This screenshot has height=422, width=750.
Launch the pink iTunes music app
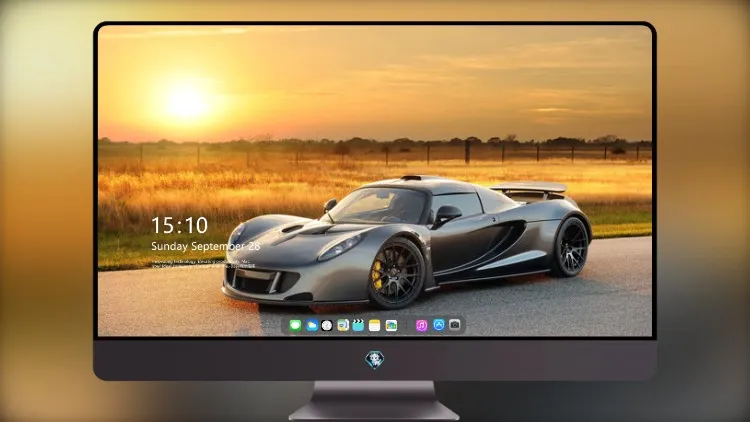tap(421, 325)
